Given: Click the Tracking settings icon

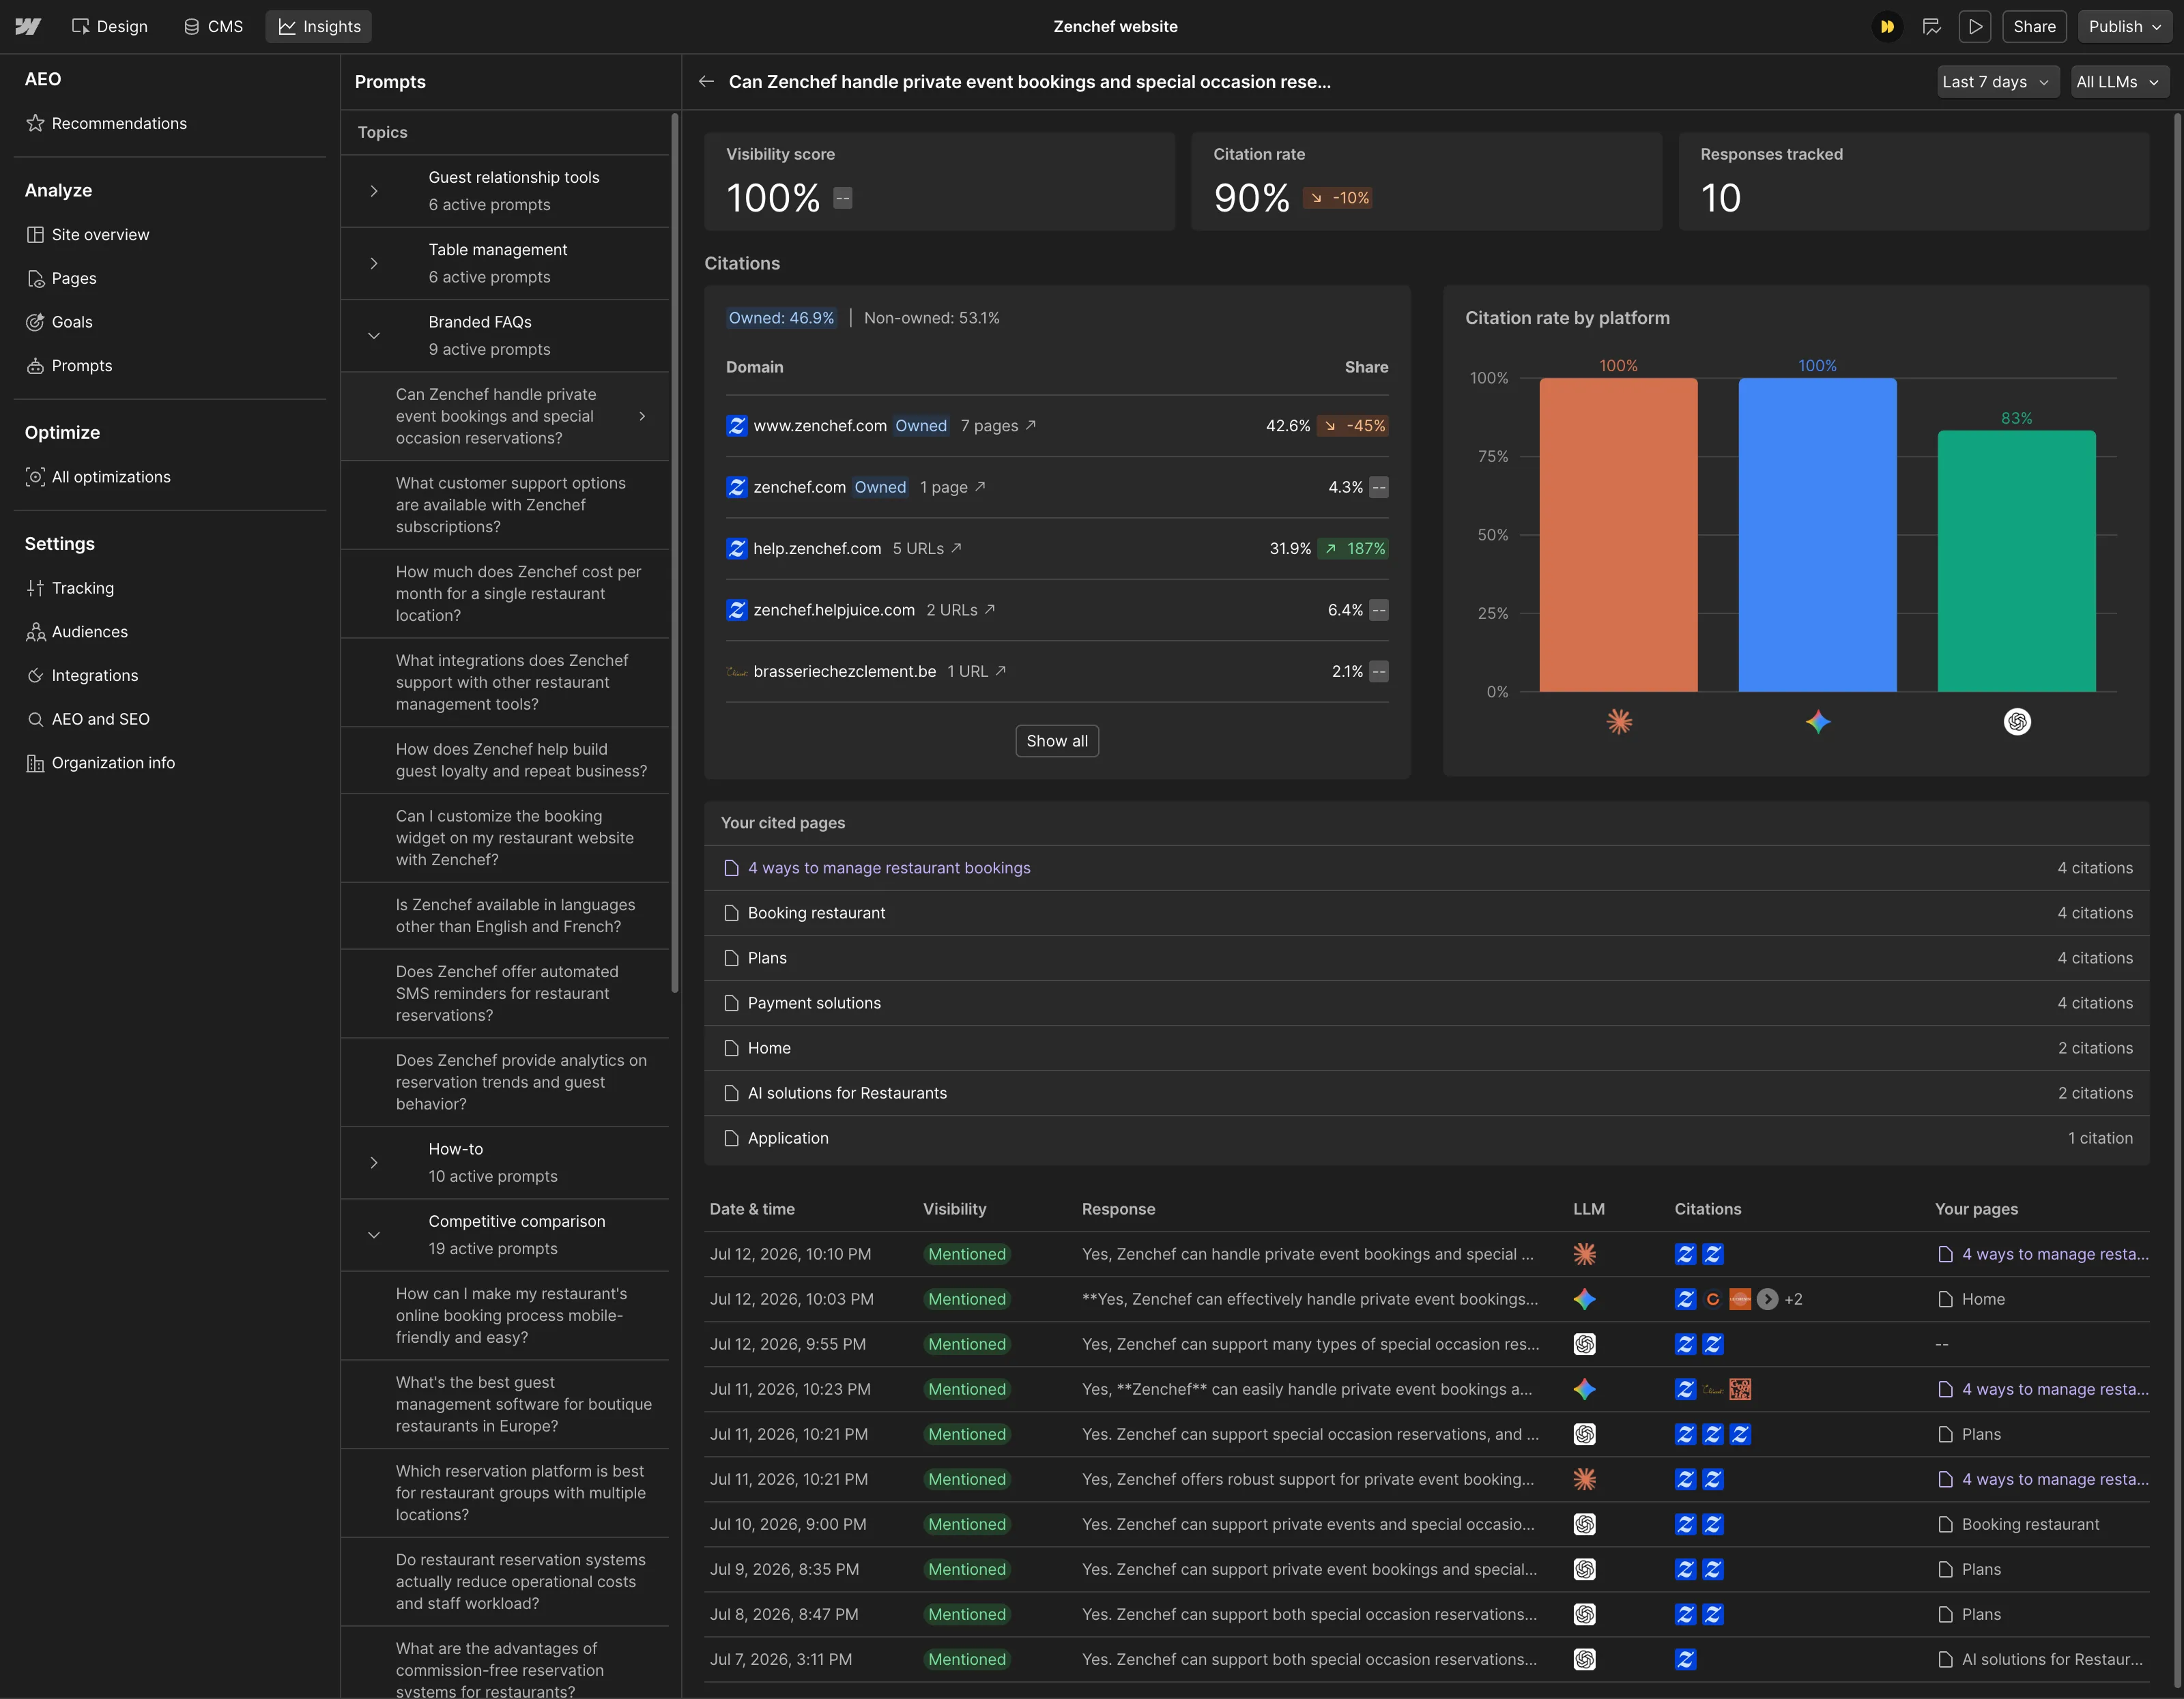Looking at the screenshot, I should pyautogui.click(x=35, y=588).
